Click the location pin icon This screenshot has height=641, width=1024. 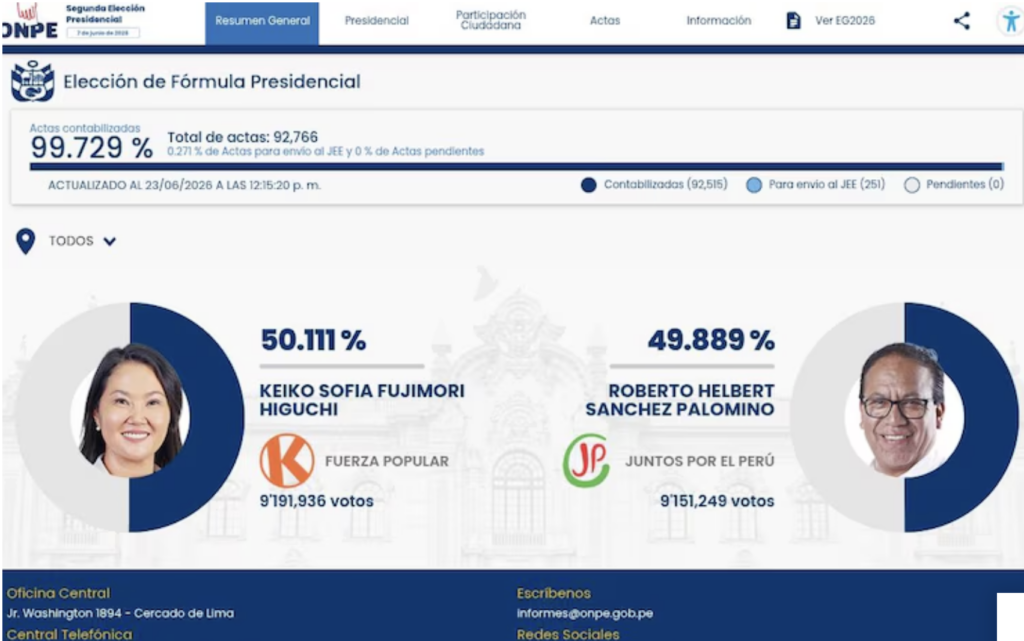[x=25, y=241]
